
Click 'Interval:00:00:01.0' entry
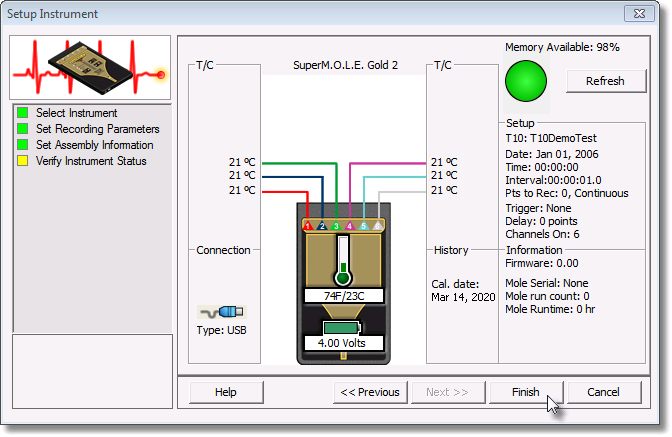(x=553, y=180)
